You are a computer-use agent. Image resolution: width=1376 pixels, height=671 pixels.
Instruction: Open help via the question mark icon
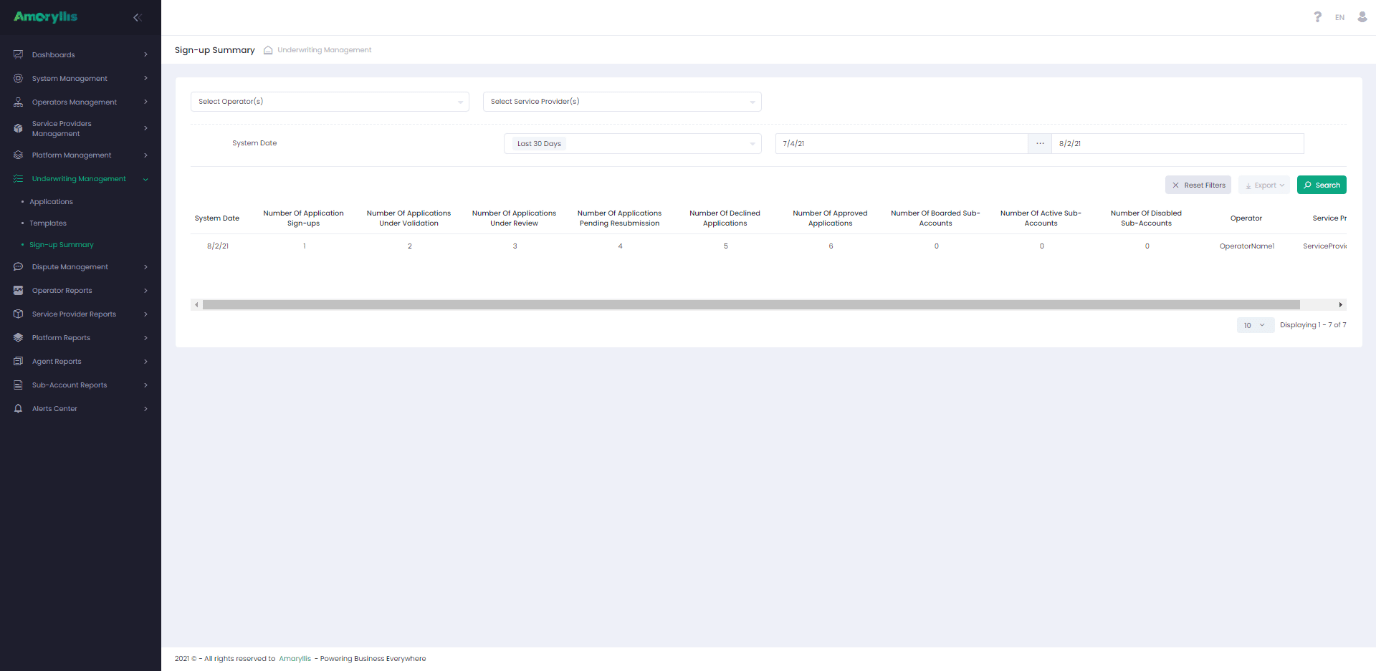pos(1318,17)
